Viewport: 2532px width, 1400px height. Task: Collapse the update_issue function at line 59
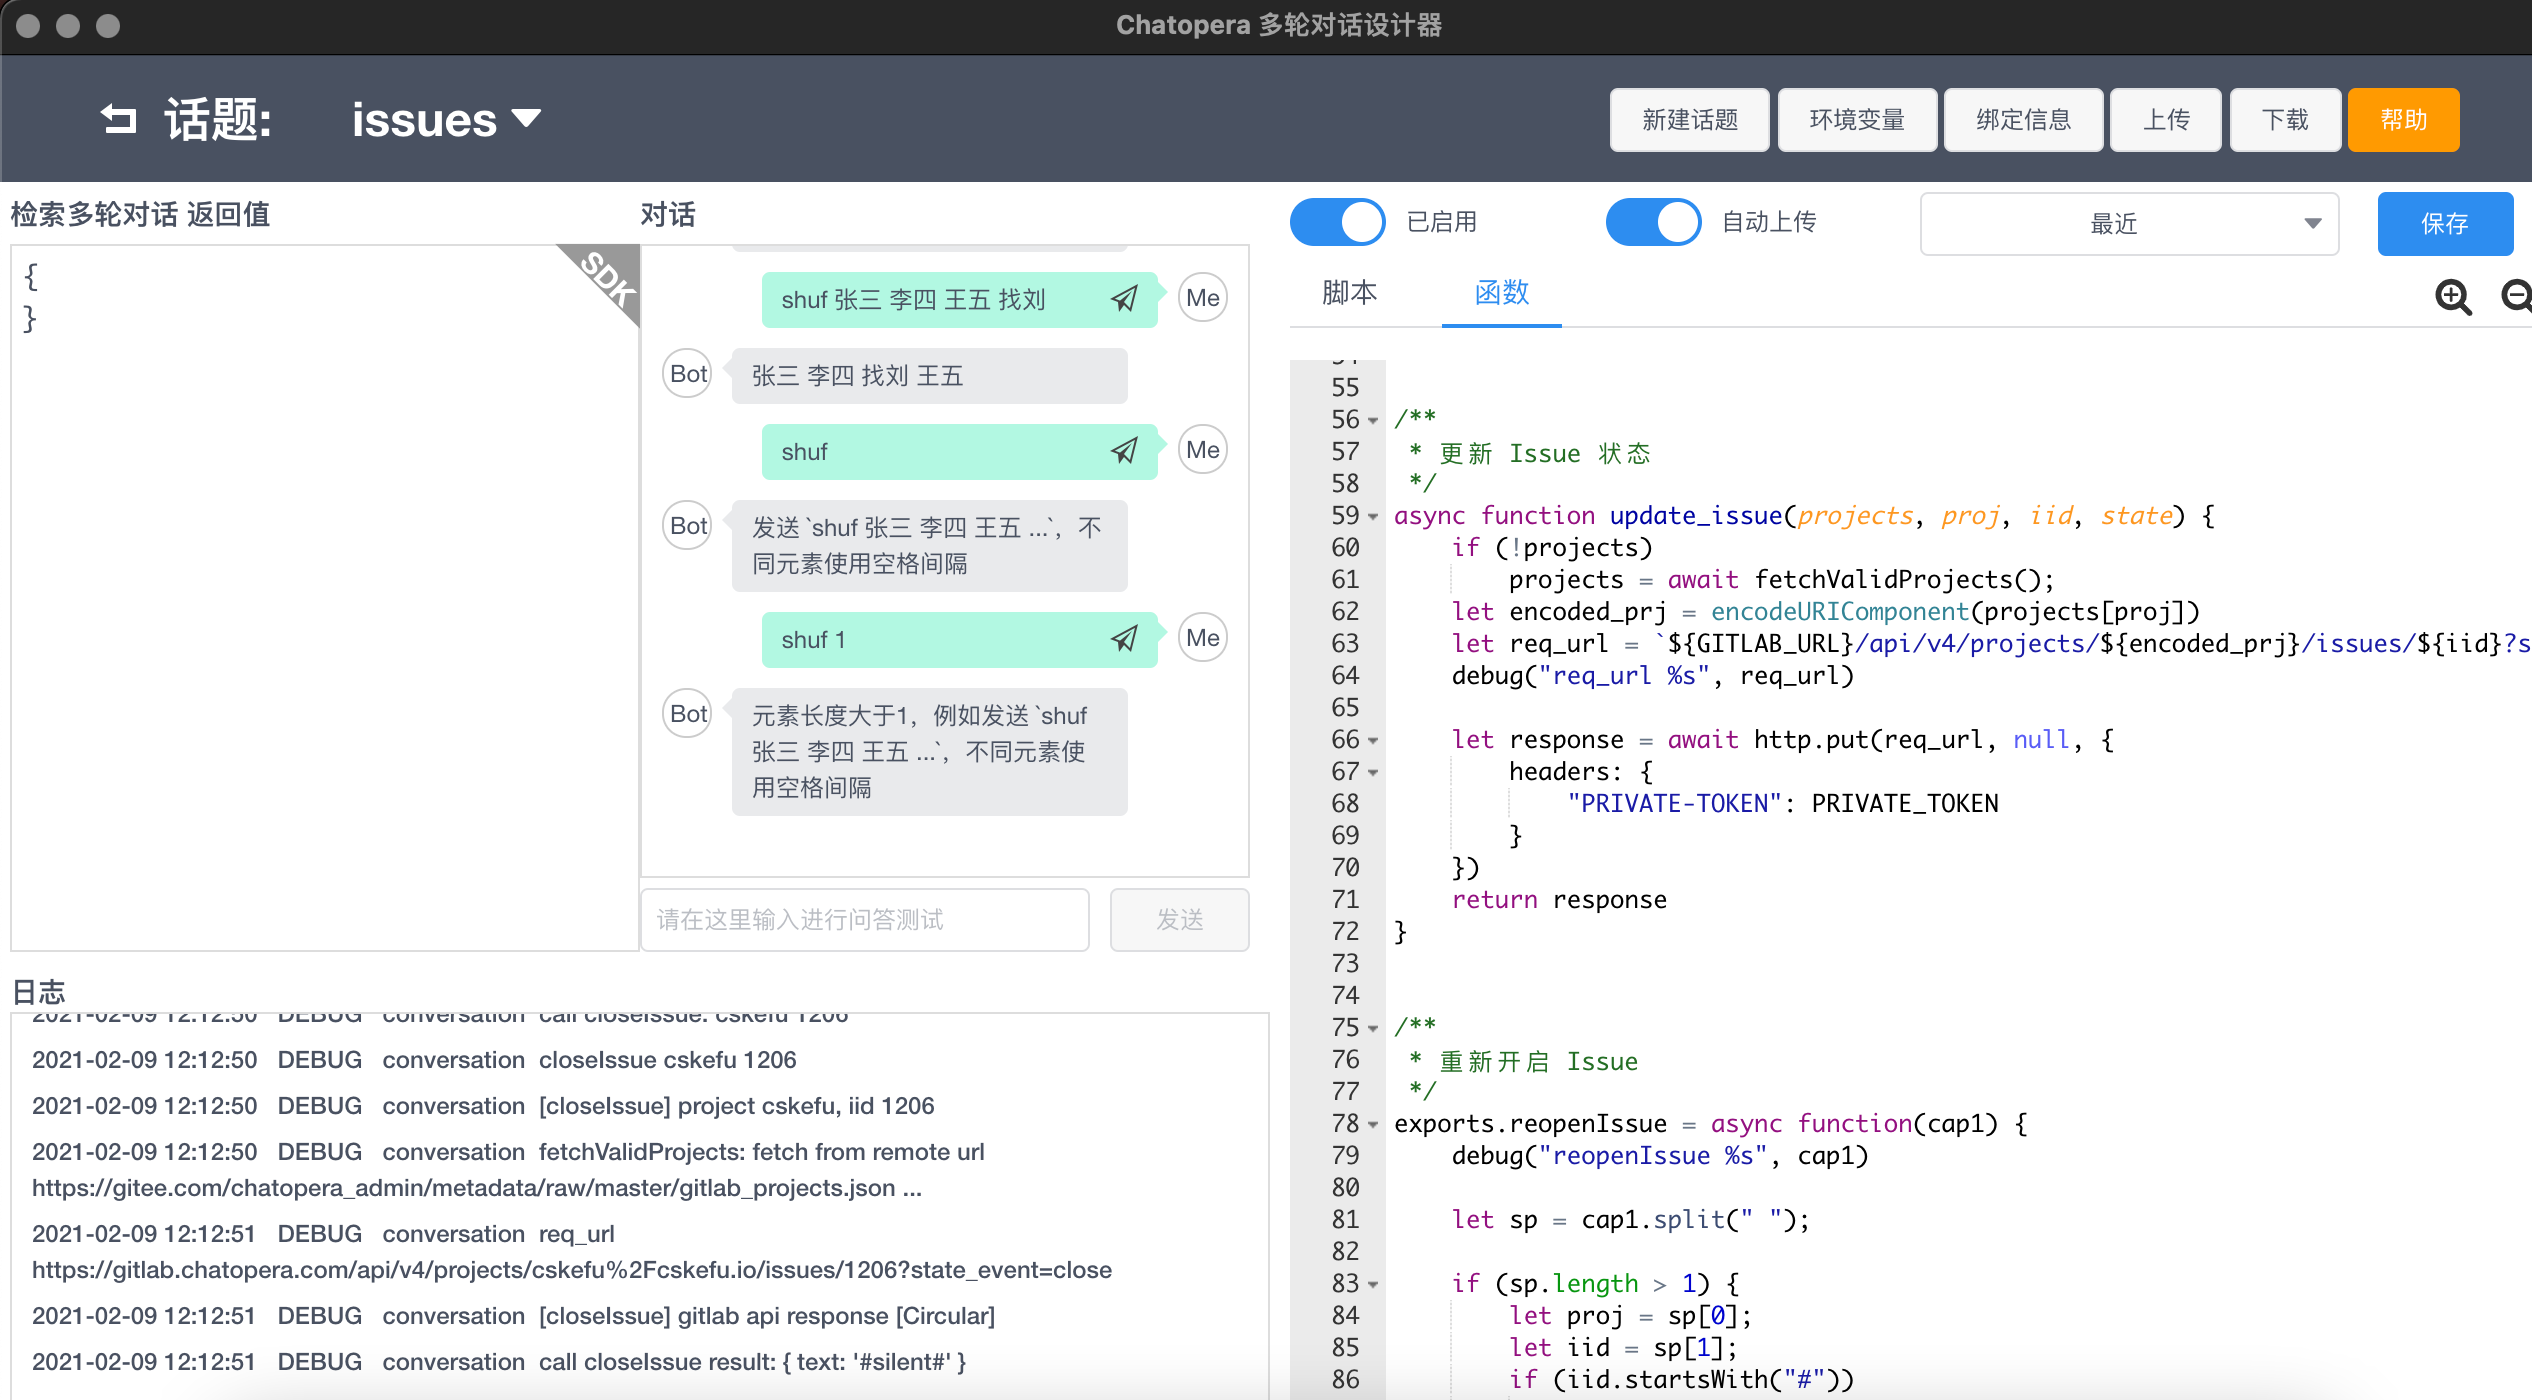(1373, 516)
